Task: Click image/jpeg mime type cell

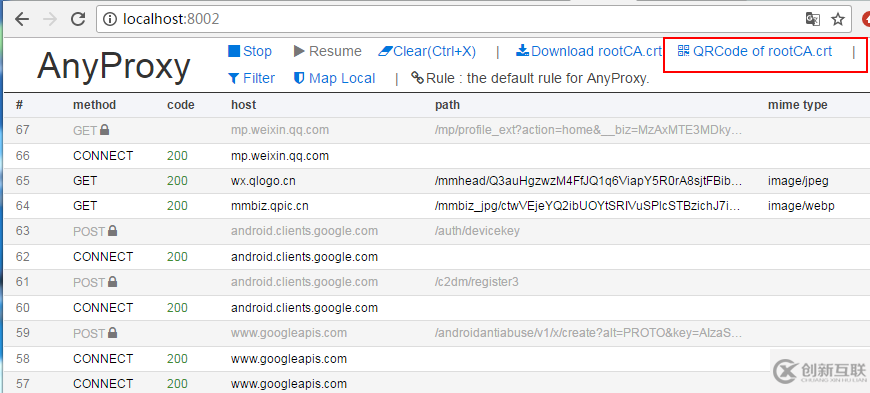Action: (x=798, y=181)
